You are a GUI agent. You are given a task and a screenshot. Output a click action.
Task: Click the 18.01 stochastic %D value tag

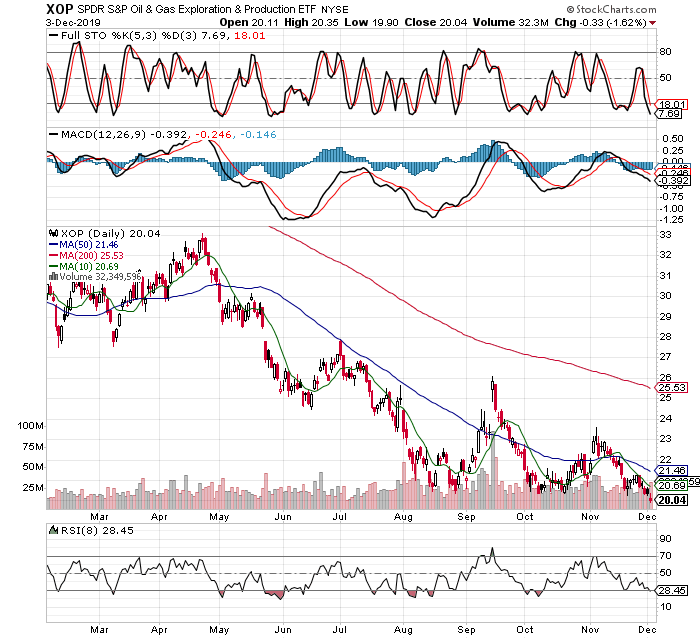[672, 104]
